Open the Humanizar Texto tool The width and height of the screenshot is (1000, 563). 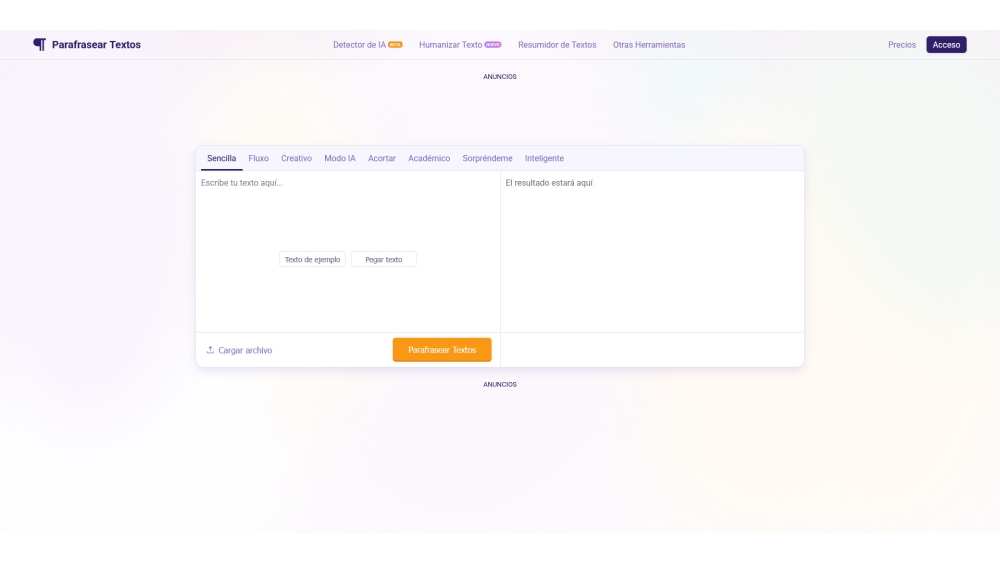tap(451, 45)
